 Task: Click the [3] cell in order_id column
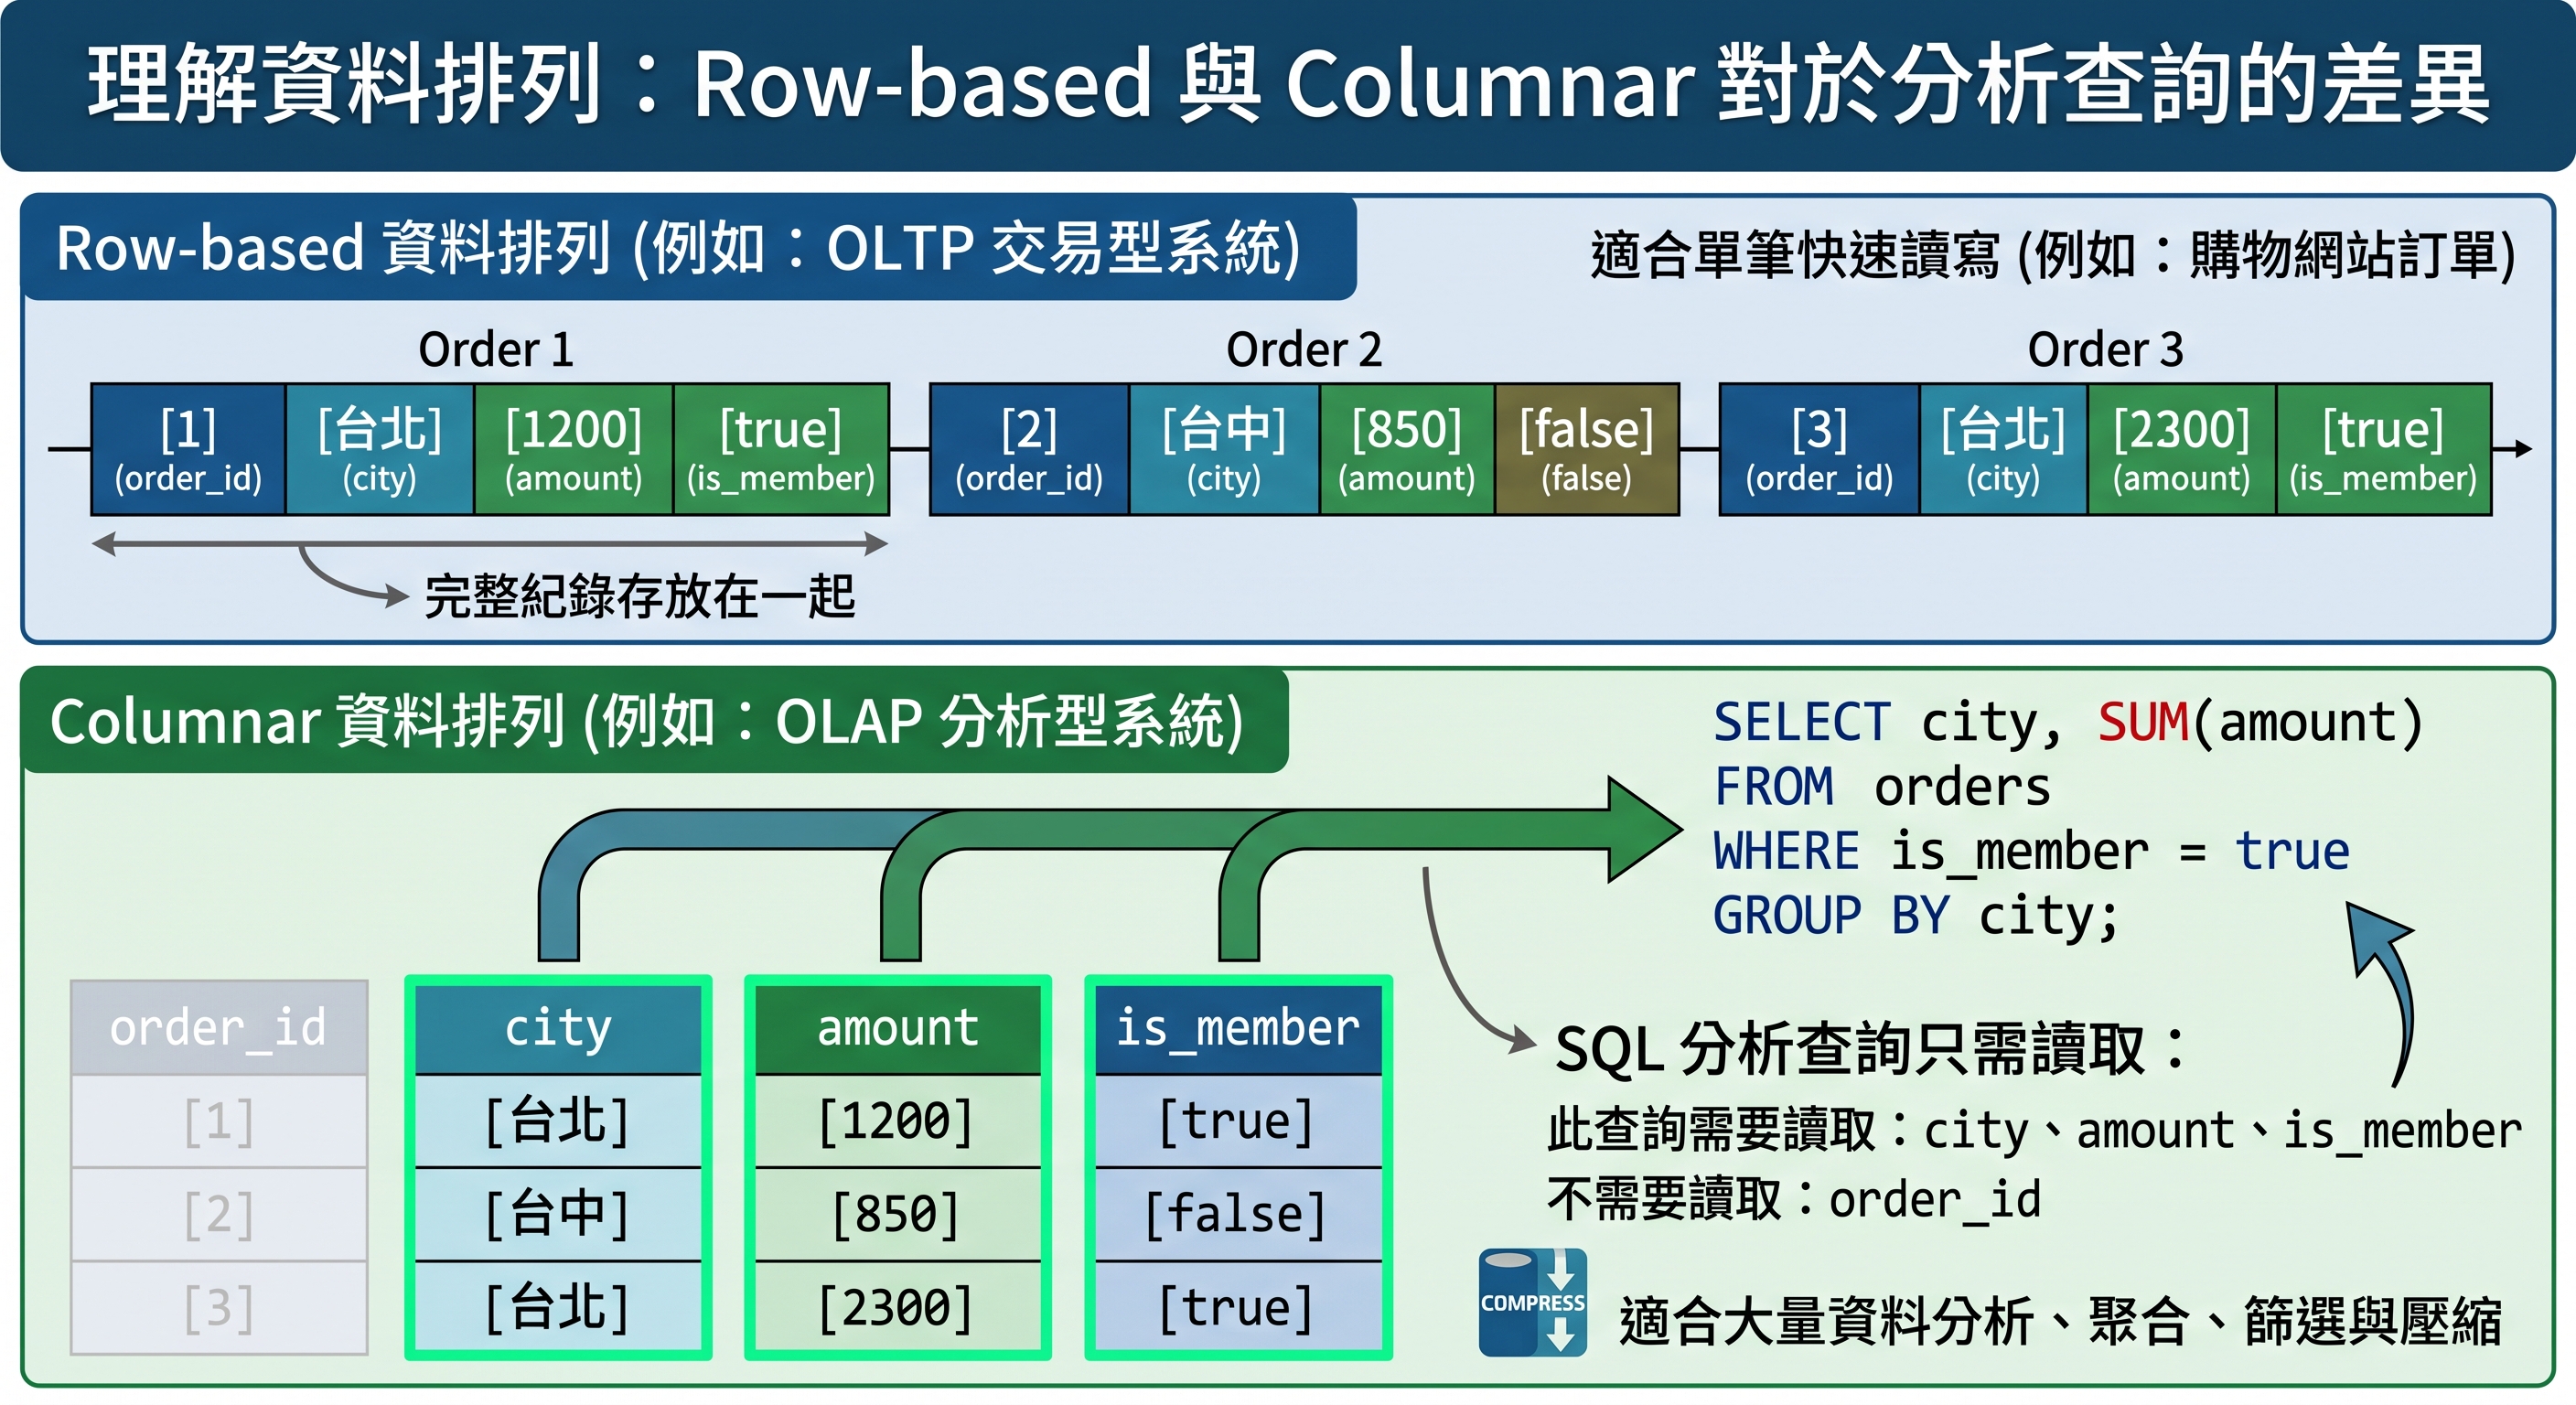coord(219,1307)
